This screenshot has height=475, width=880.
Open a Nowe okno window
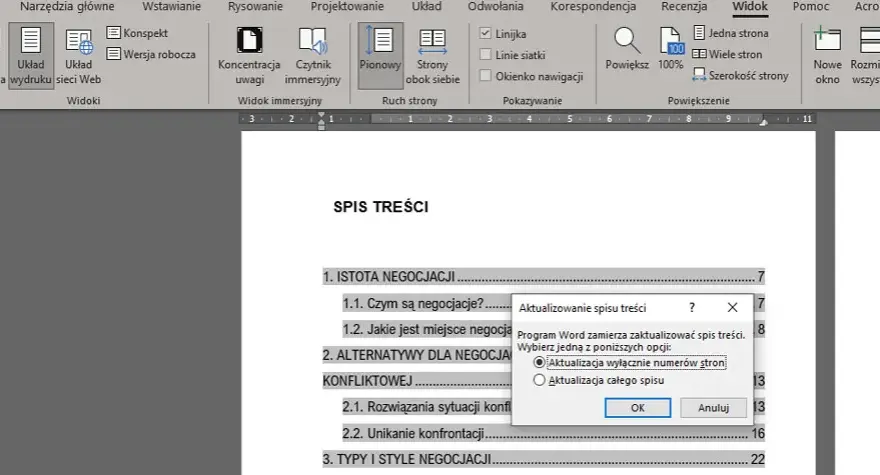tap(827, 56)
